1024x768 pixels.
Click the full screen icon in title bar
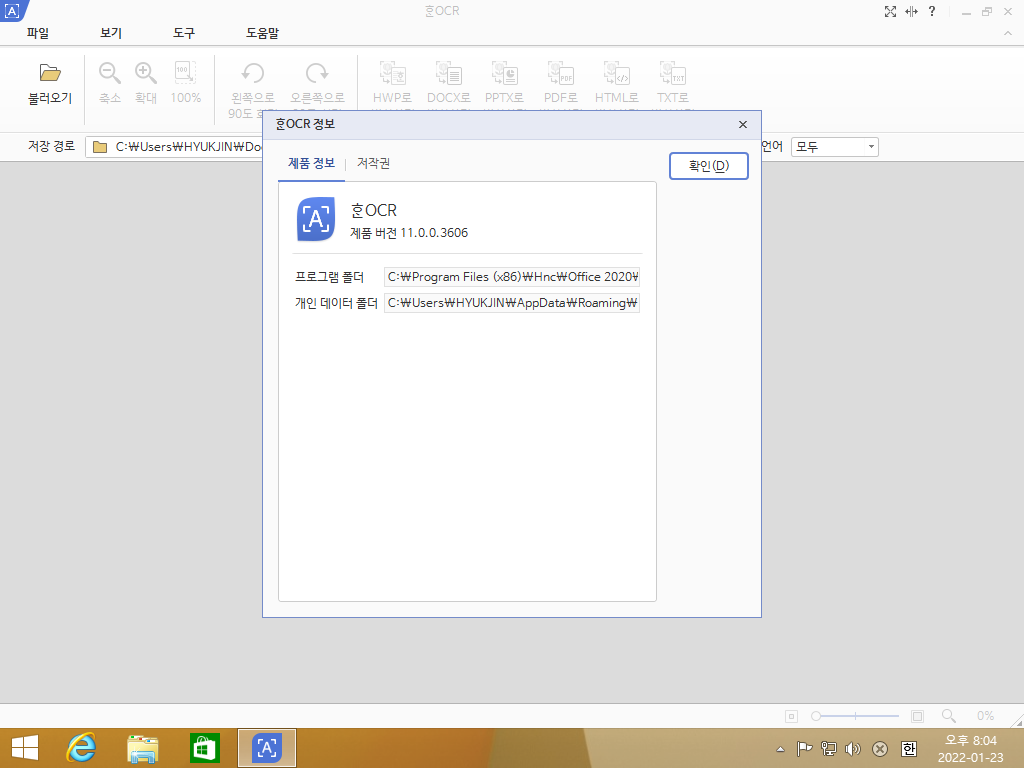(890, 11)
